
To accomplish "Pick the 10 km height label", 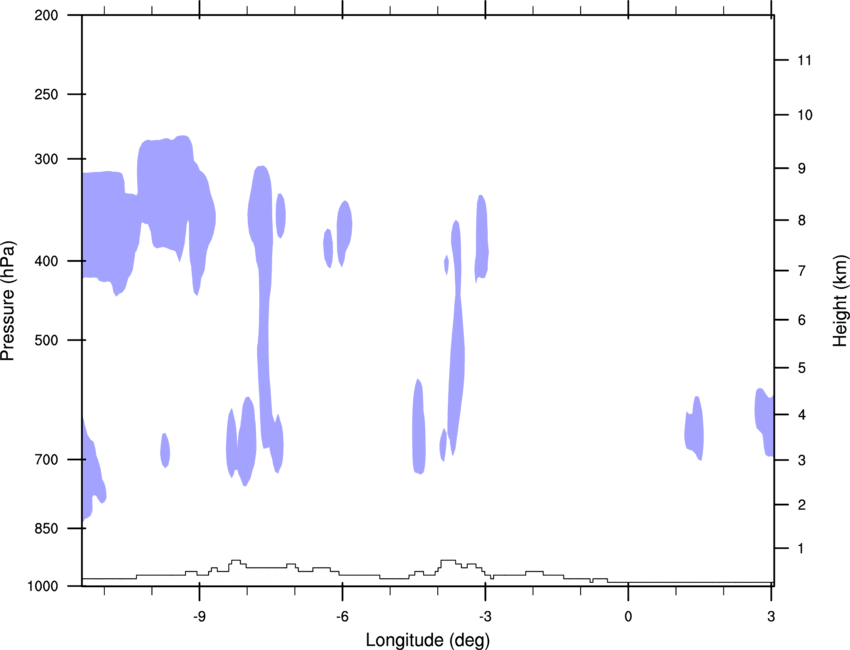I will [x=804, y=115].
